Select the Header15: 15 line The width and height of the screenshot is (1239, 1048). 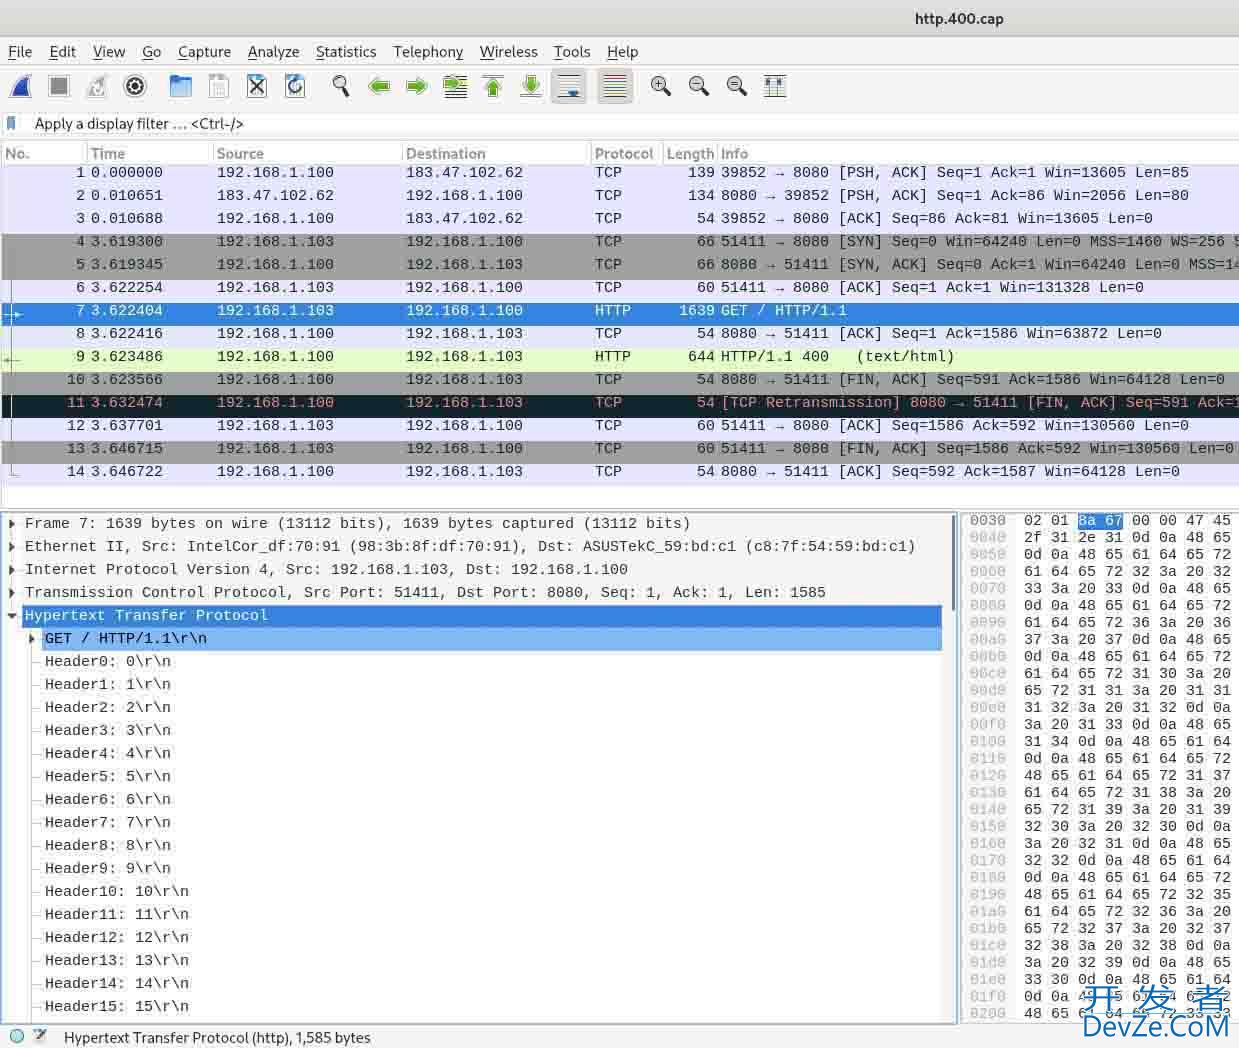pos(117,1006)
